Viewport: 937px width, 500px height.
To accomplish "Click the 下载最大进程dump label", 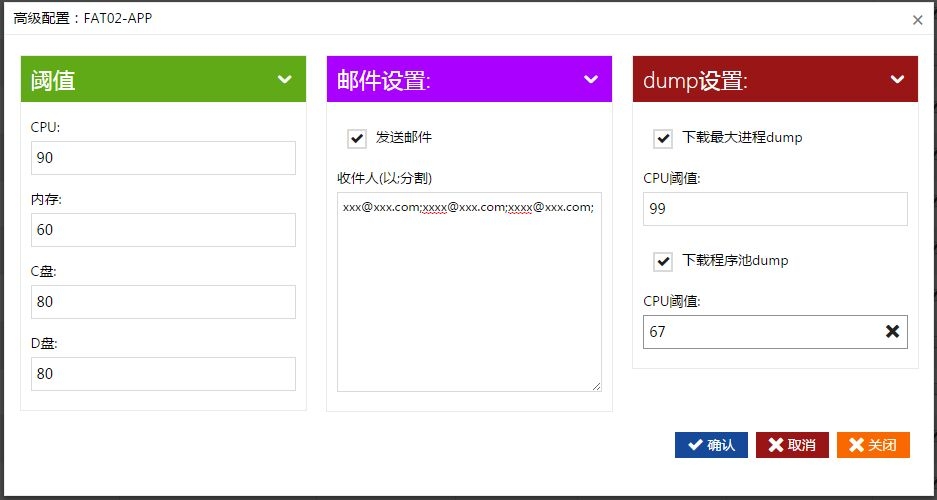I will 742,137.
